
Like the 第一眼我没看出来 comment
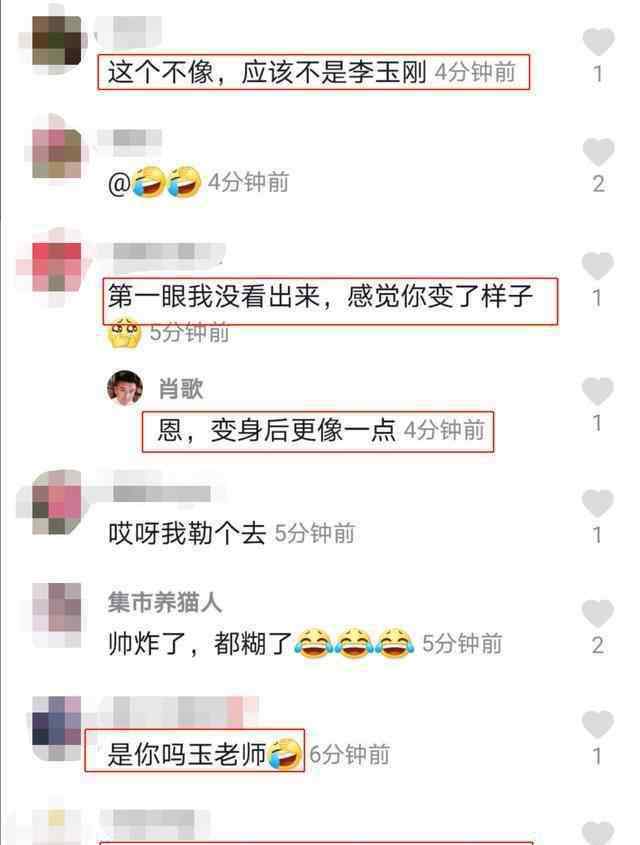(x=597, y=266)
